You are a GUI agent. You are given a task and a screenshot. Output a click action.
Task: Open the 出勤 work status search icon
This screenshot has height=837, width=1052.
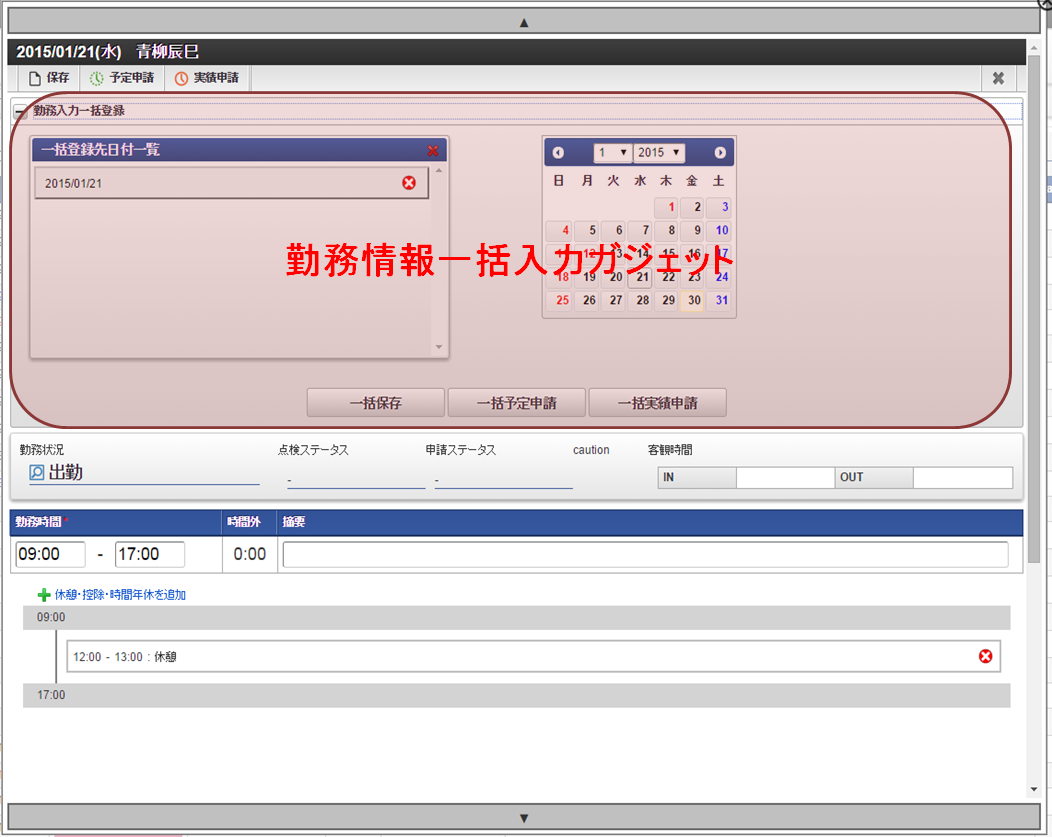[37, 473]
